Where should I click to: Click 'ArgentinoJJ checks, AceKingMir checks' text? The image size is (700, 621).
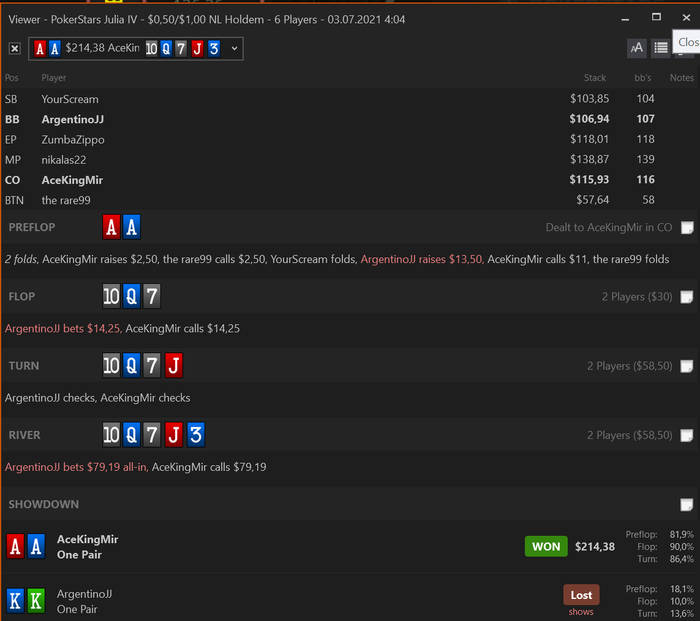click(x=97, y=398)
